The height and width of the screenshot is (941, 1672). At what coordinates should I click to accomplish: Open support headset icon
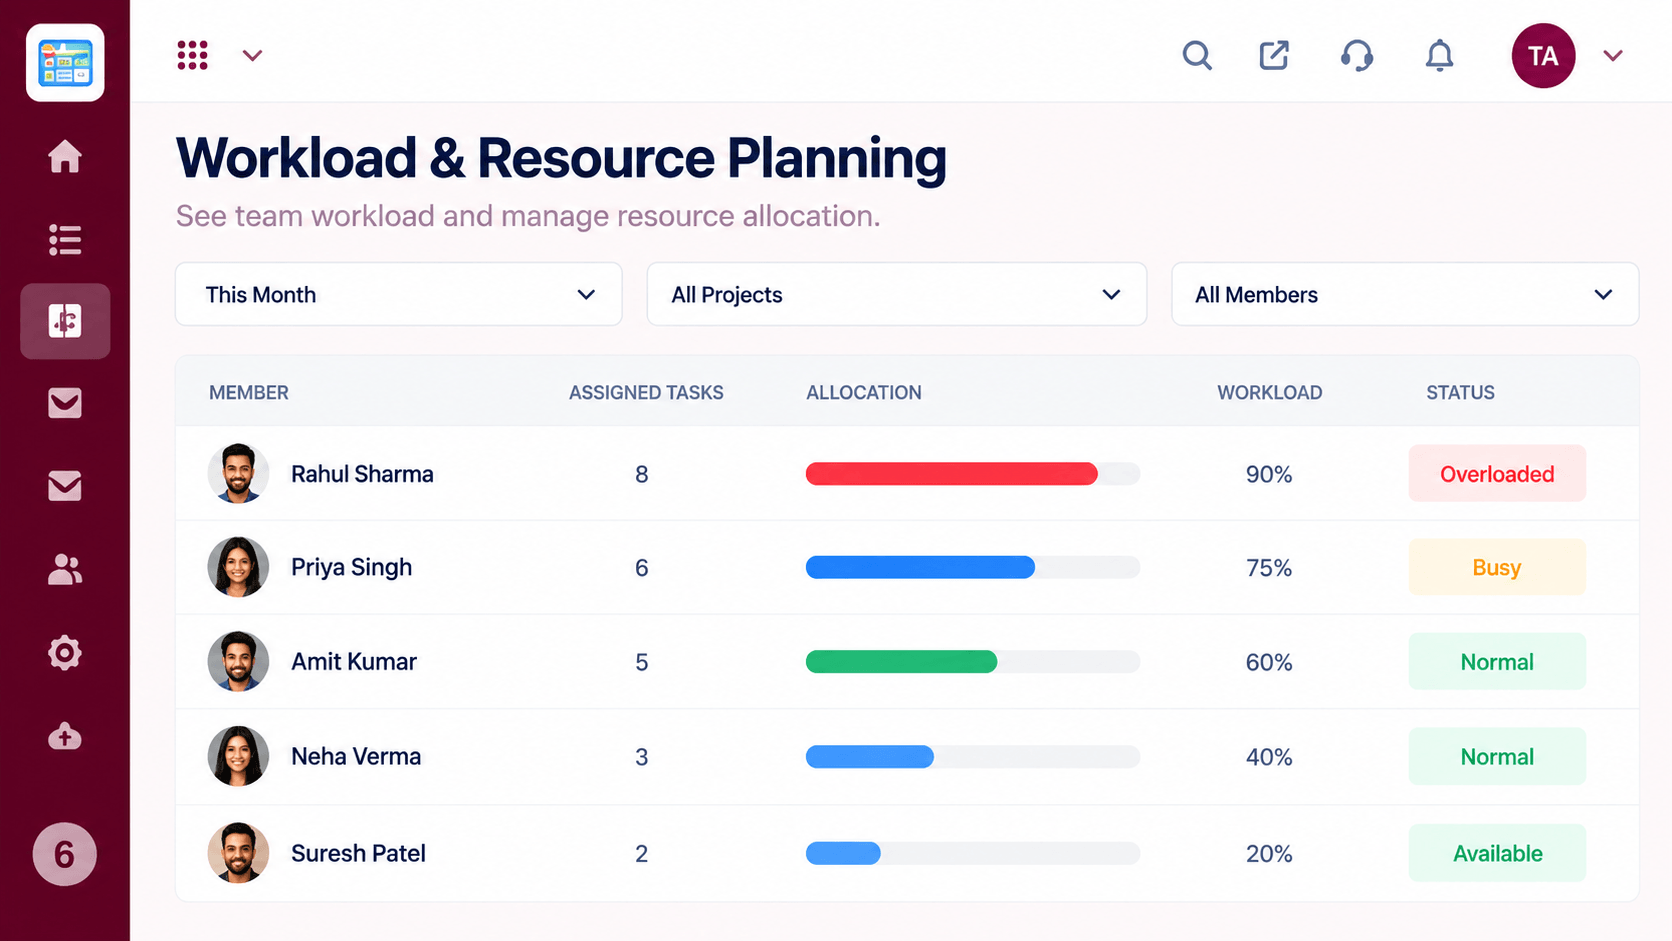[1357, 55]
